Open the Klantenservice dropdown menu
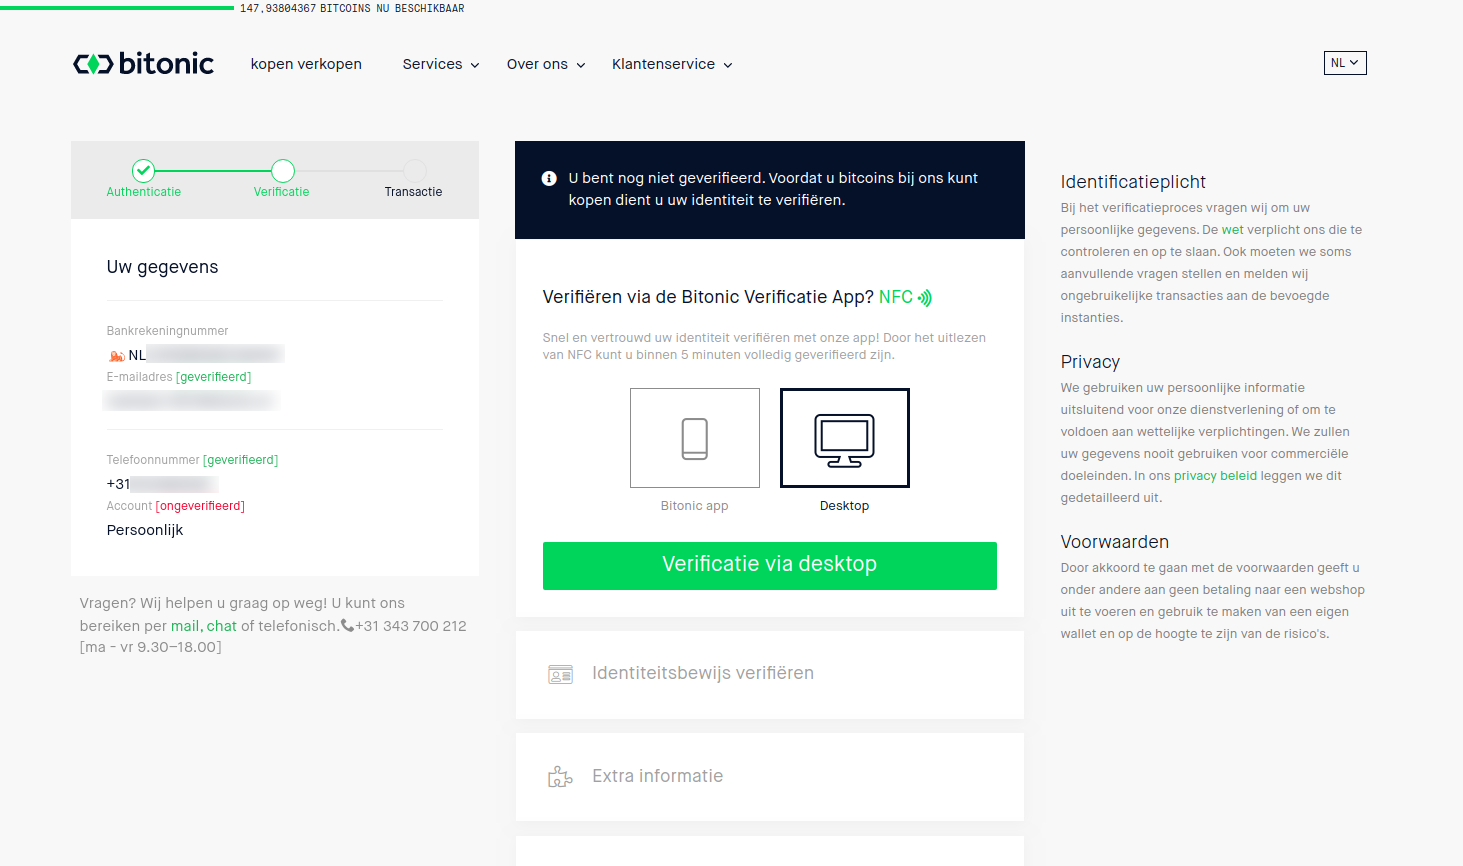This screenshot has height=866, width=1463. click(x=672, y=64)
